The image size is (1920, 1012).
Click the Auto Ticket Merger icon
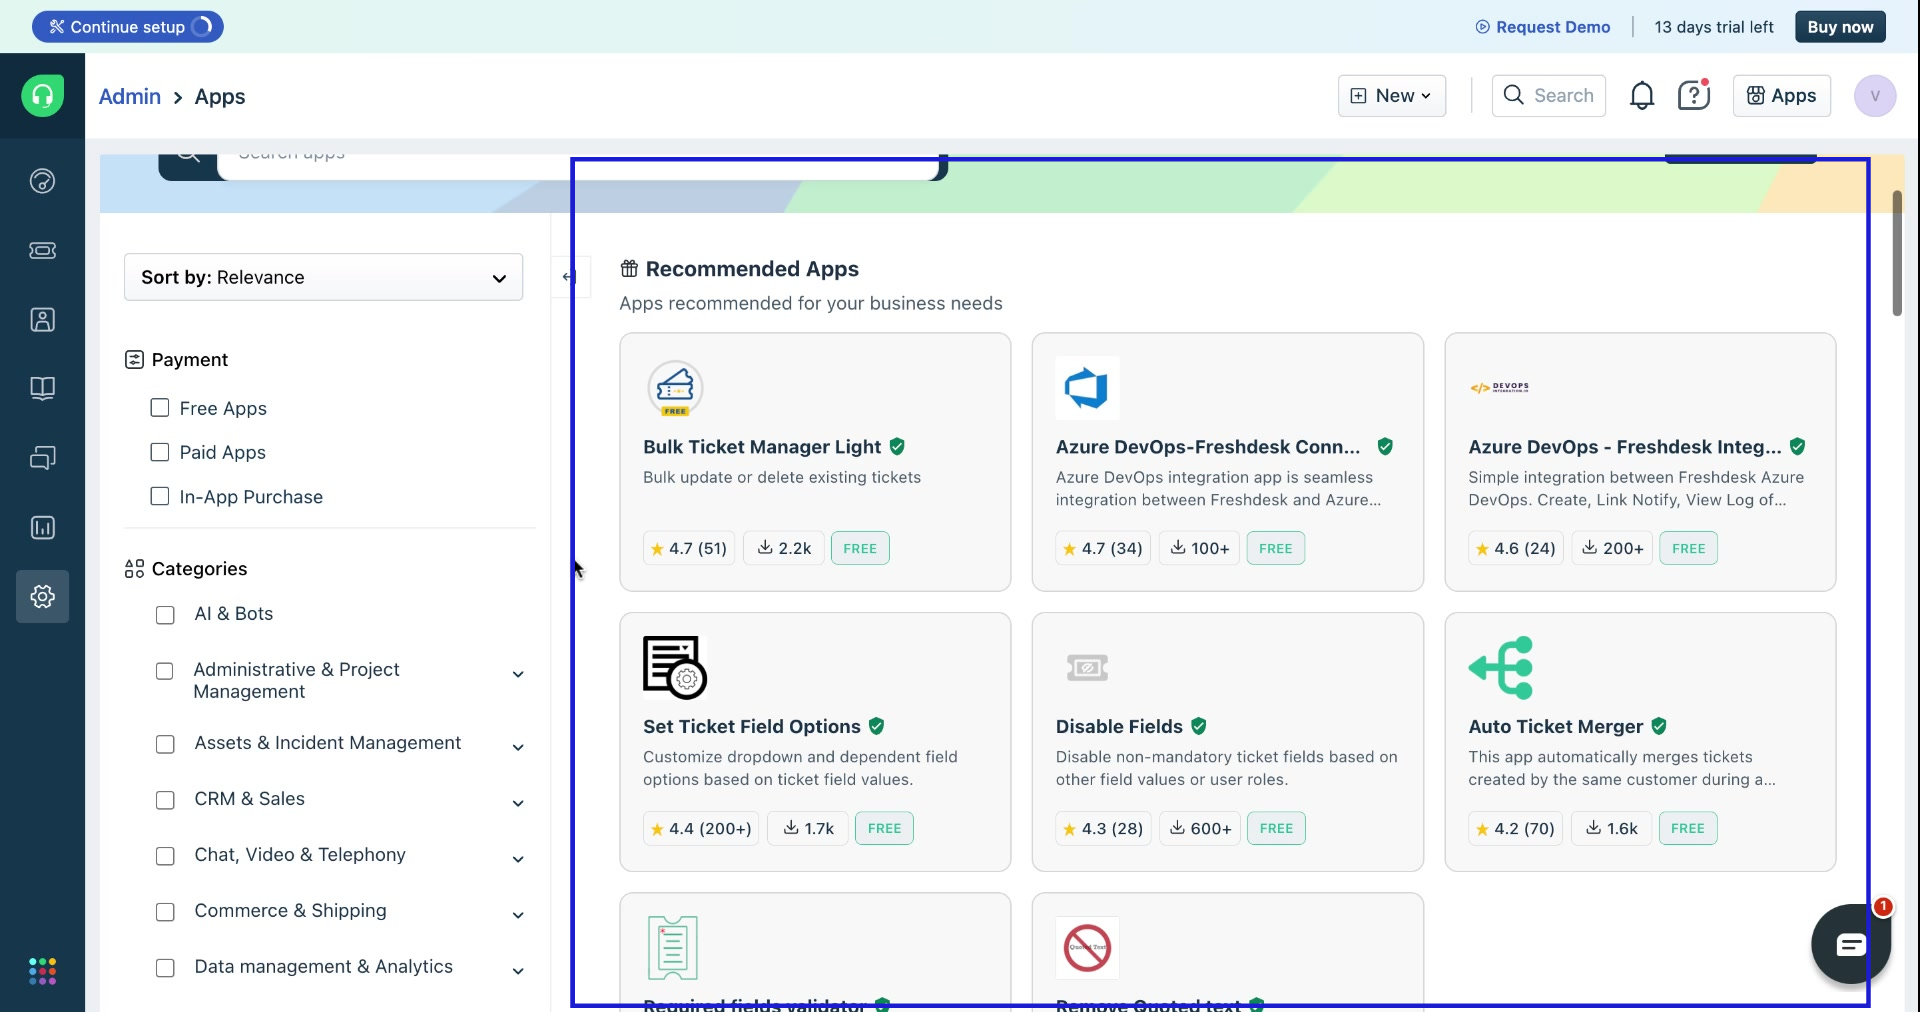tap(1501, 667)
